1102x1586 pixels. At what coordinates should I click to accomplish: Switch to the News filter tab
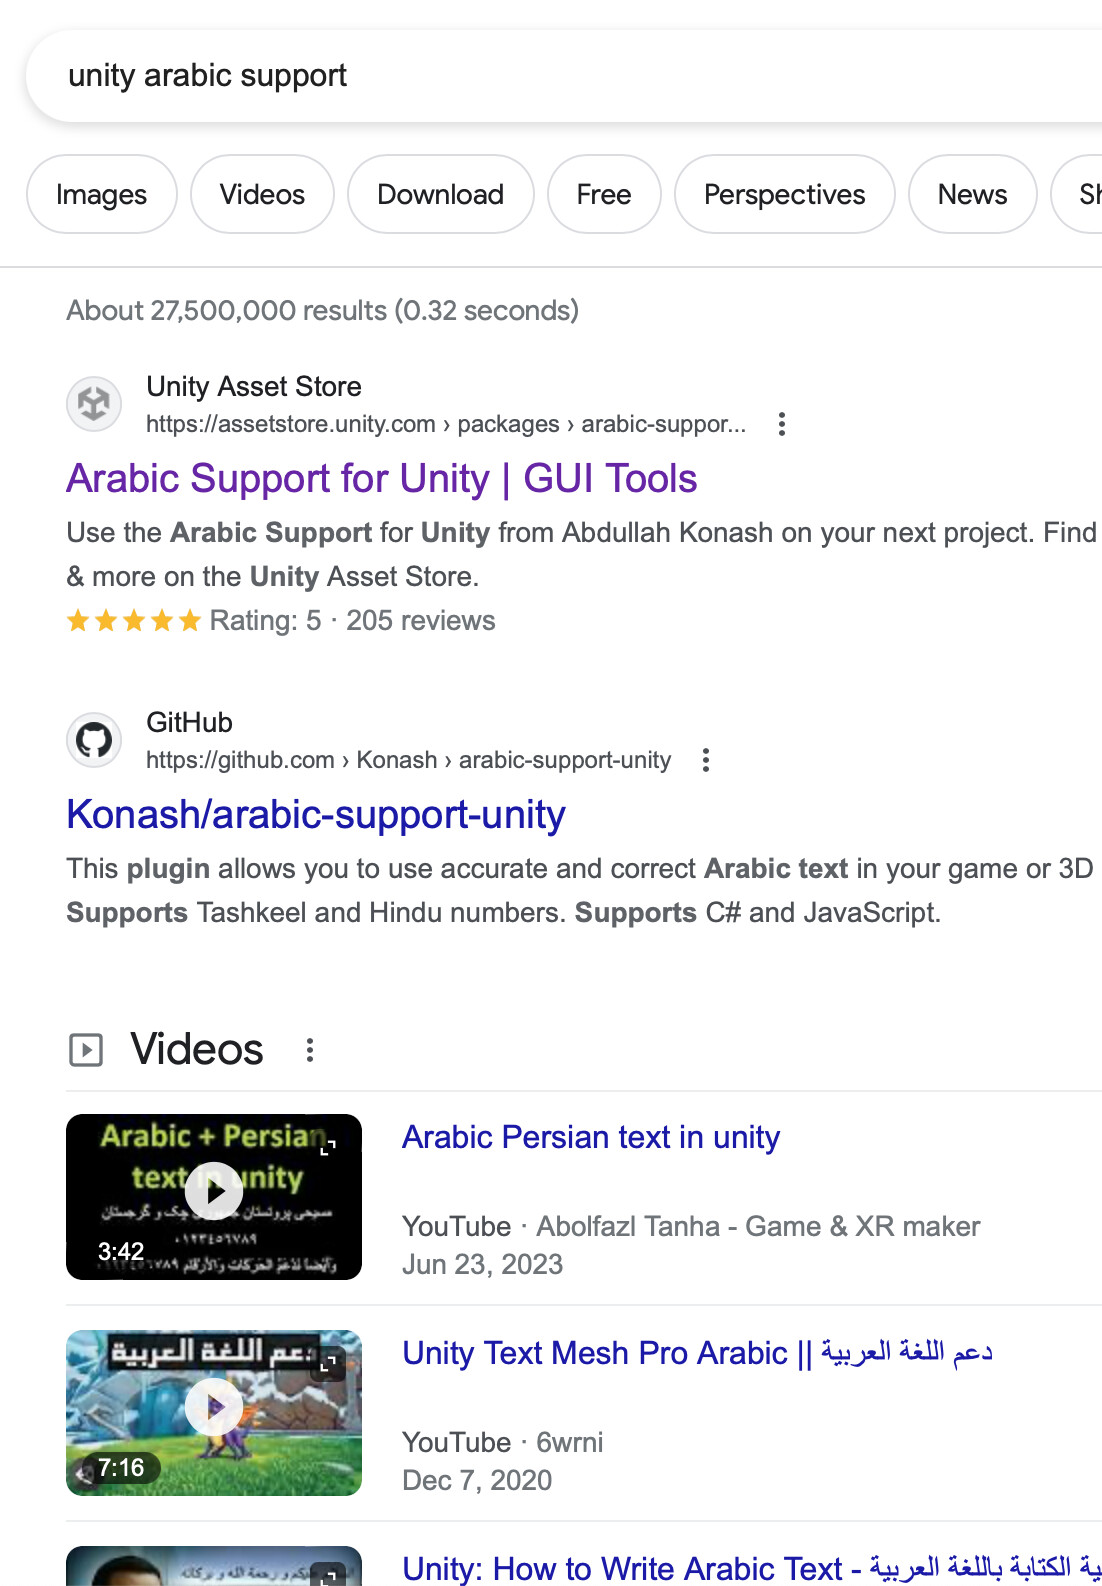971,194
